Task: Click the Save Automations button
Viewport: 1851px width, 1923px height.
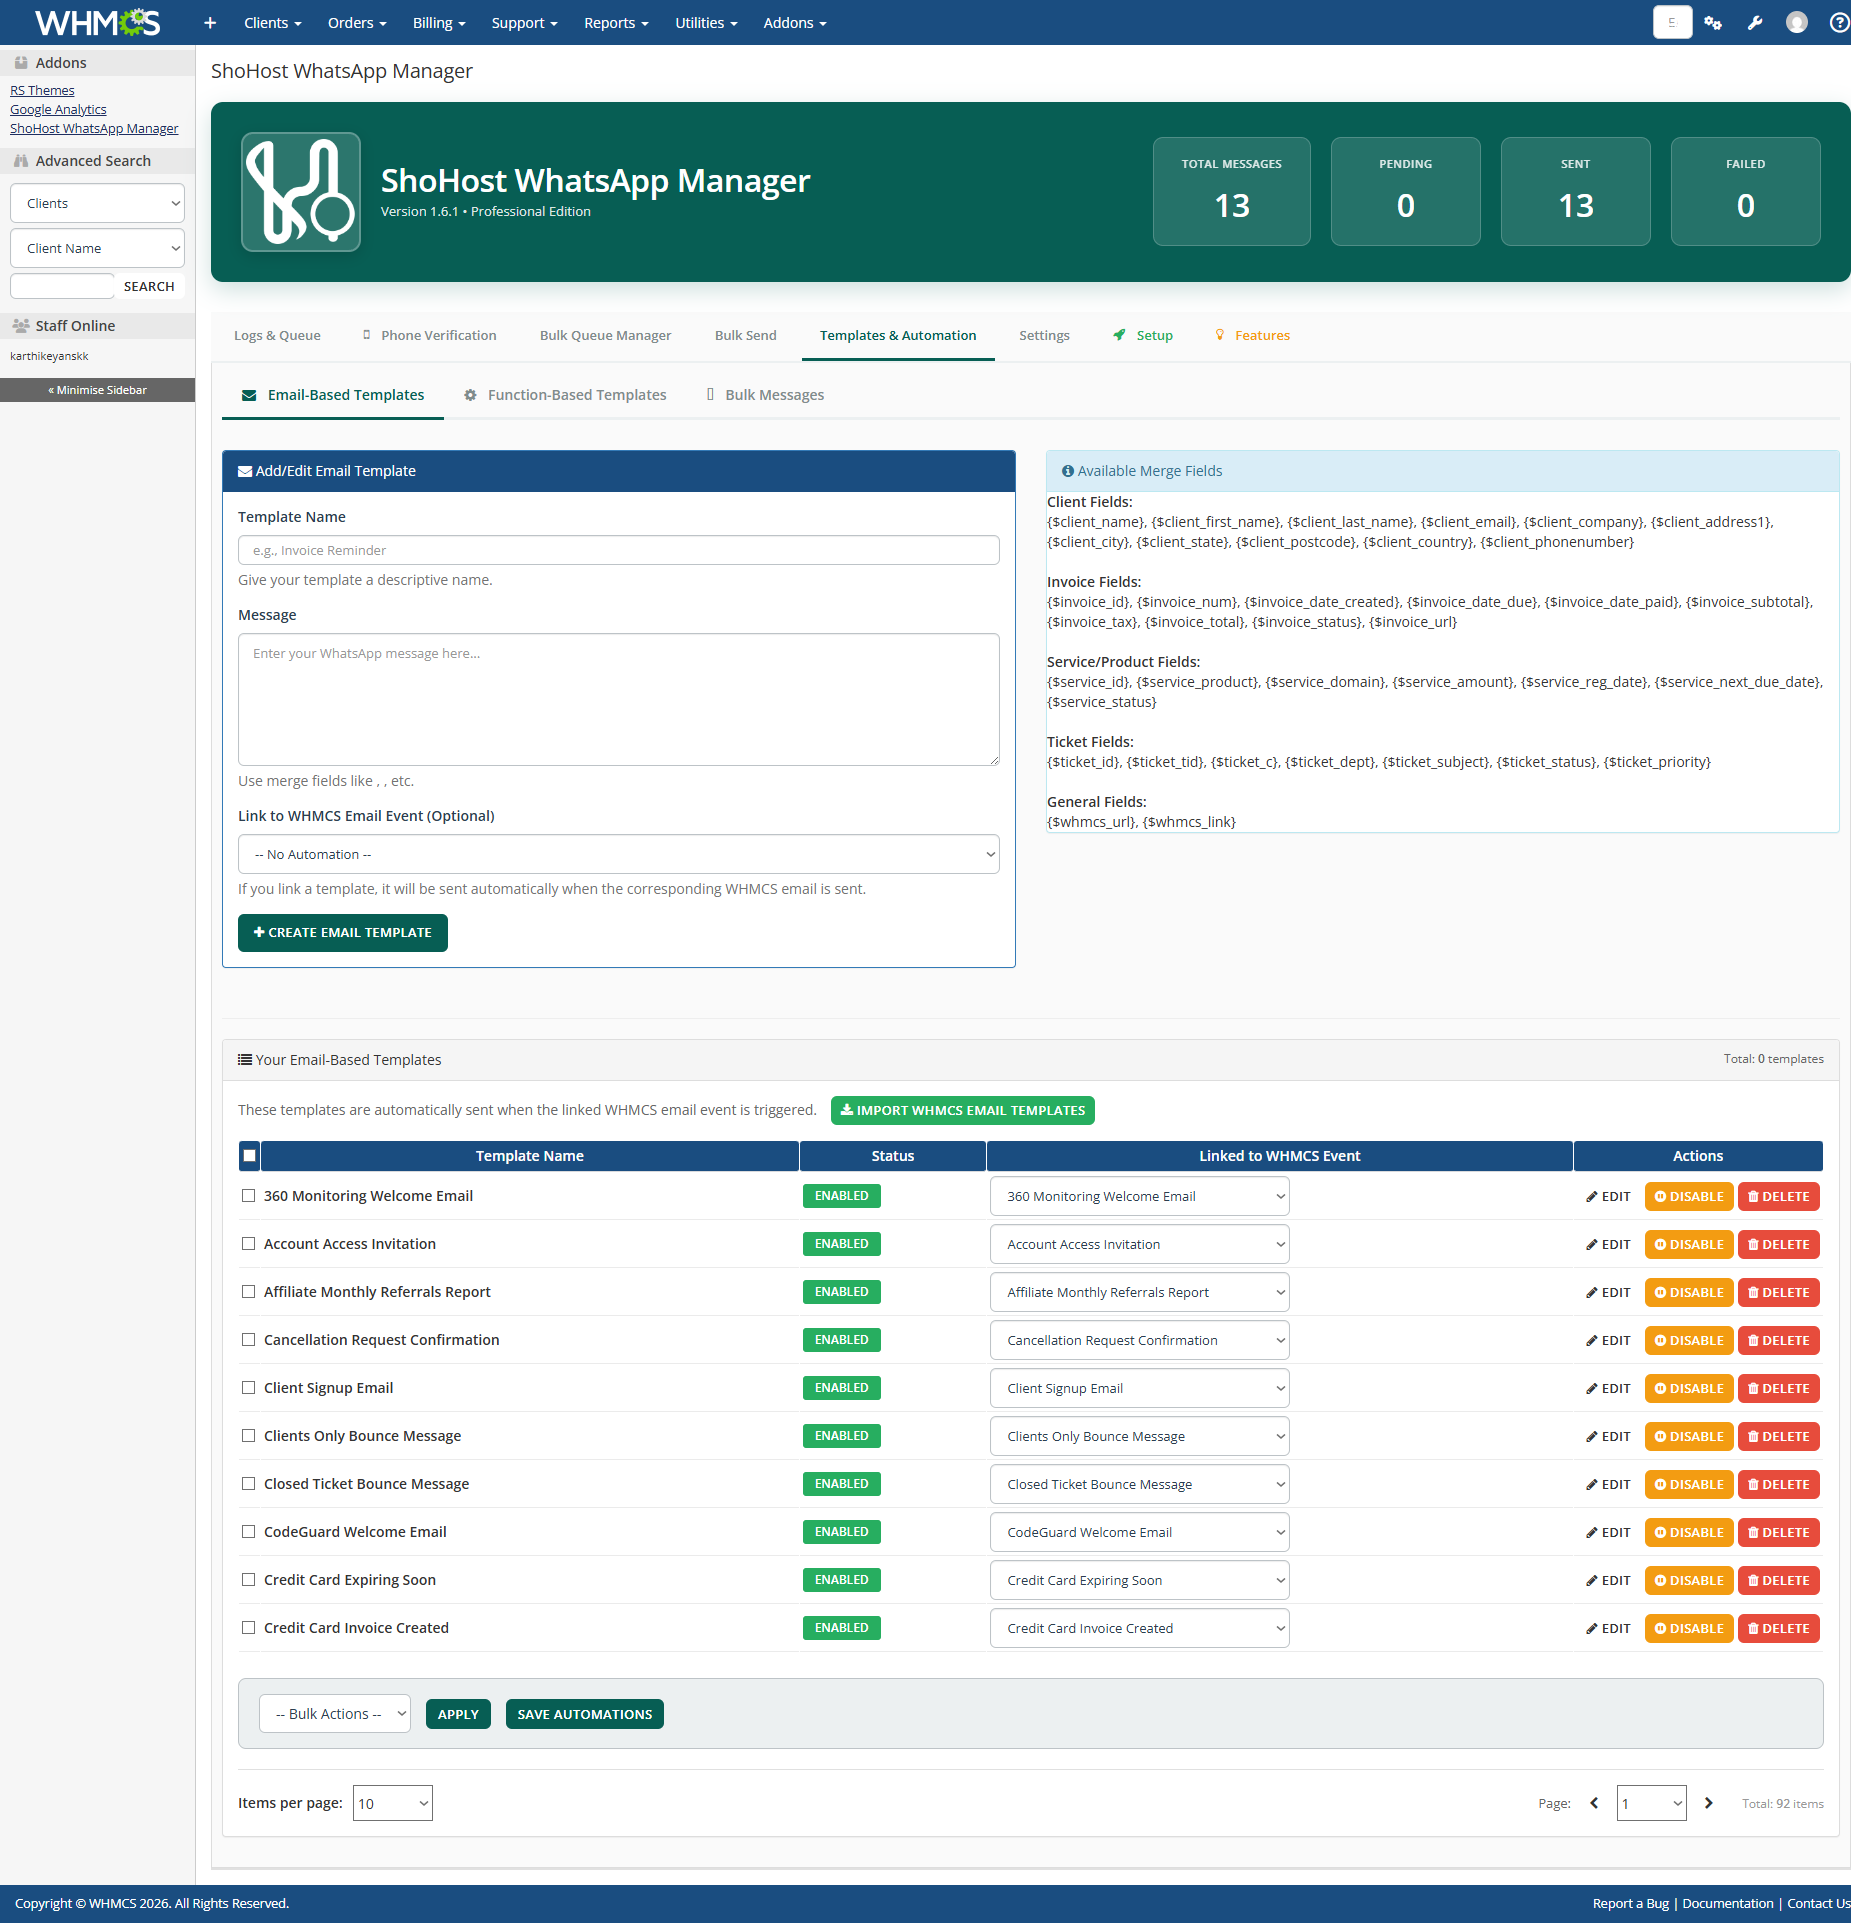Action: coord(585,1714)
